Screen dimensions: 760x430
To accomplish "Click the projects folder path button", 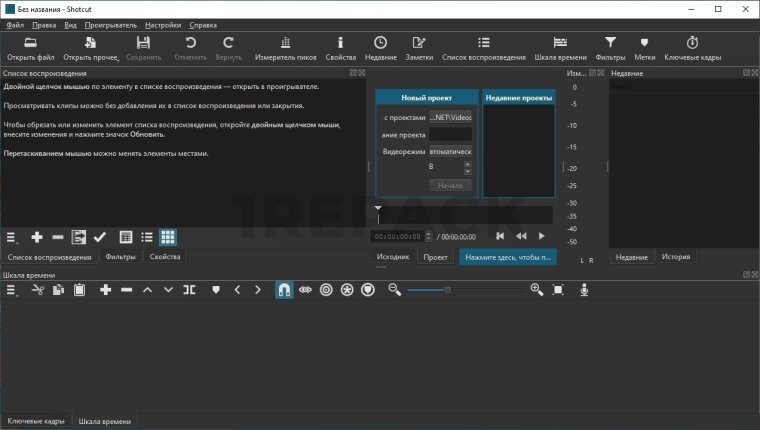I will point(450,117).
